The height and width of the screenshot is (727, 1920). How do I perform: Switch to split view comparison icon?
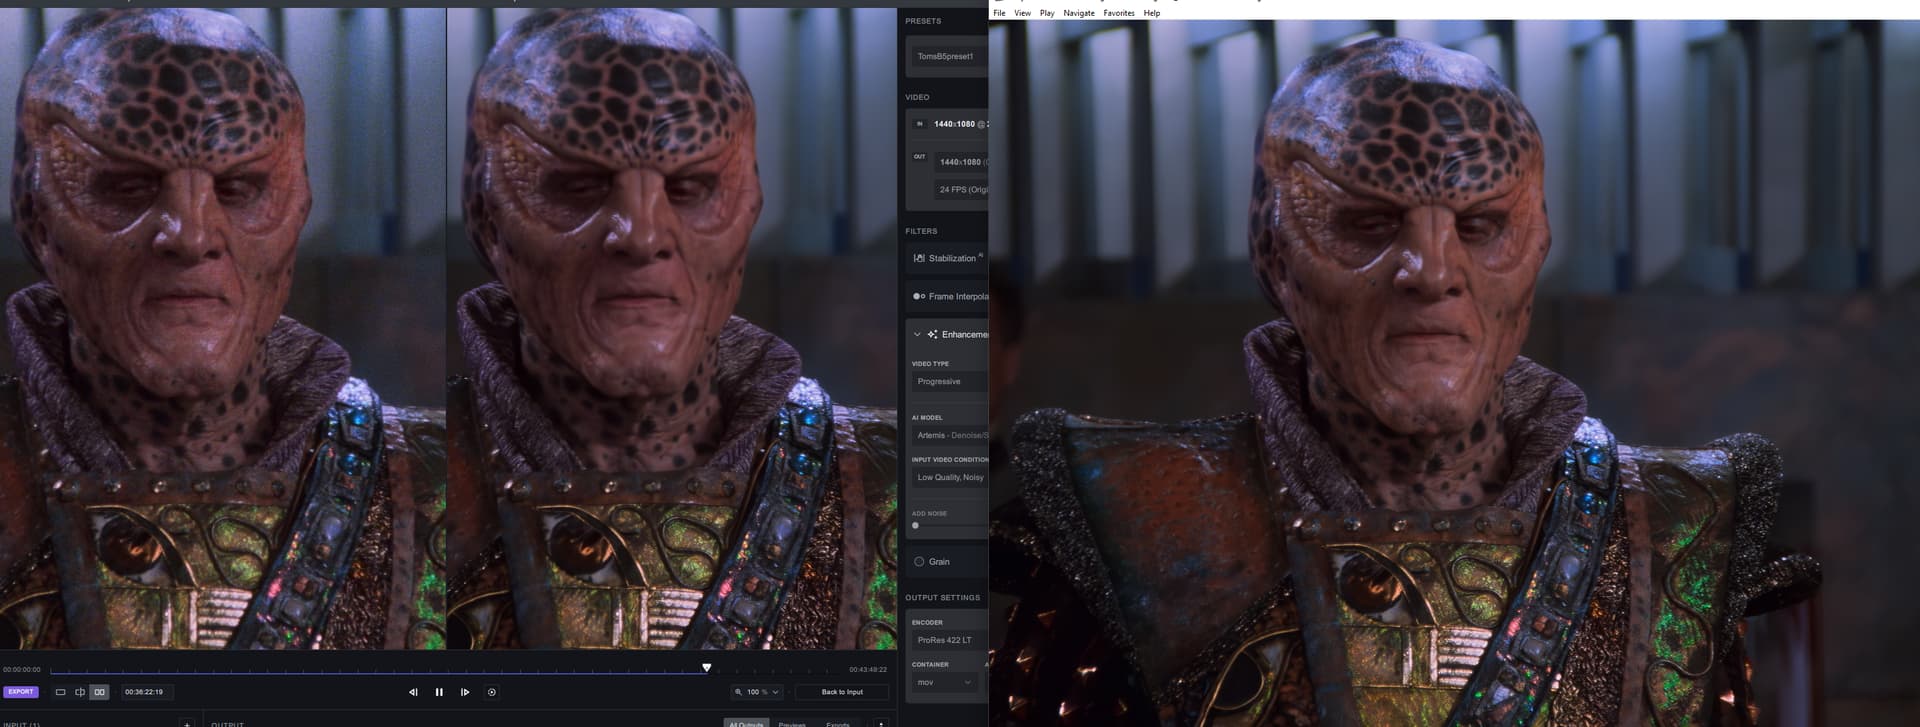coord(80,692)
